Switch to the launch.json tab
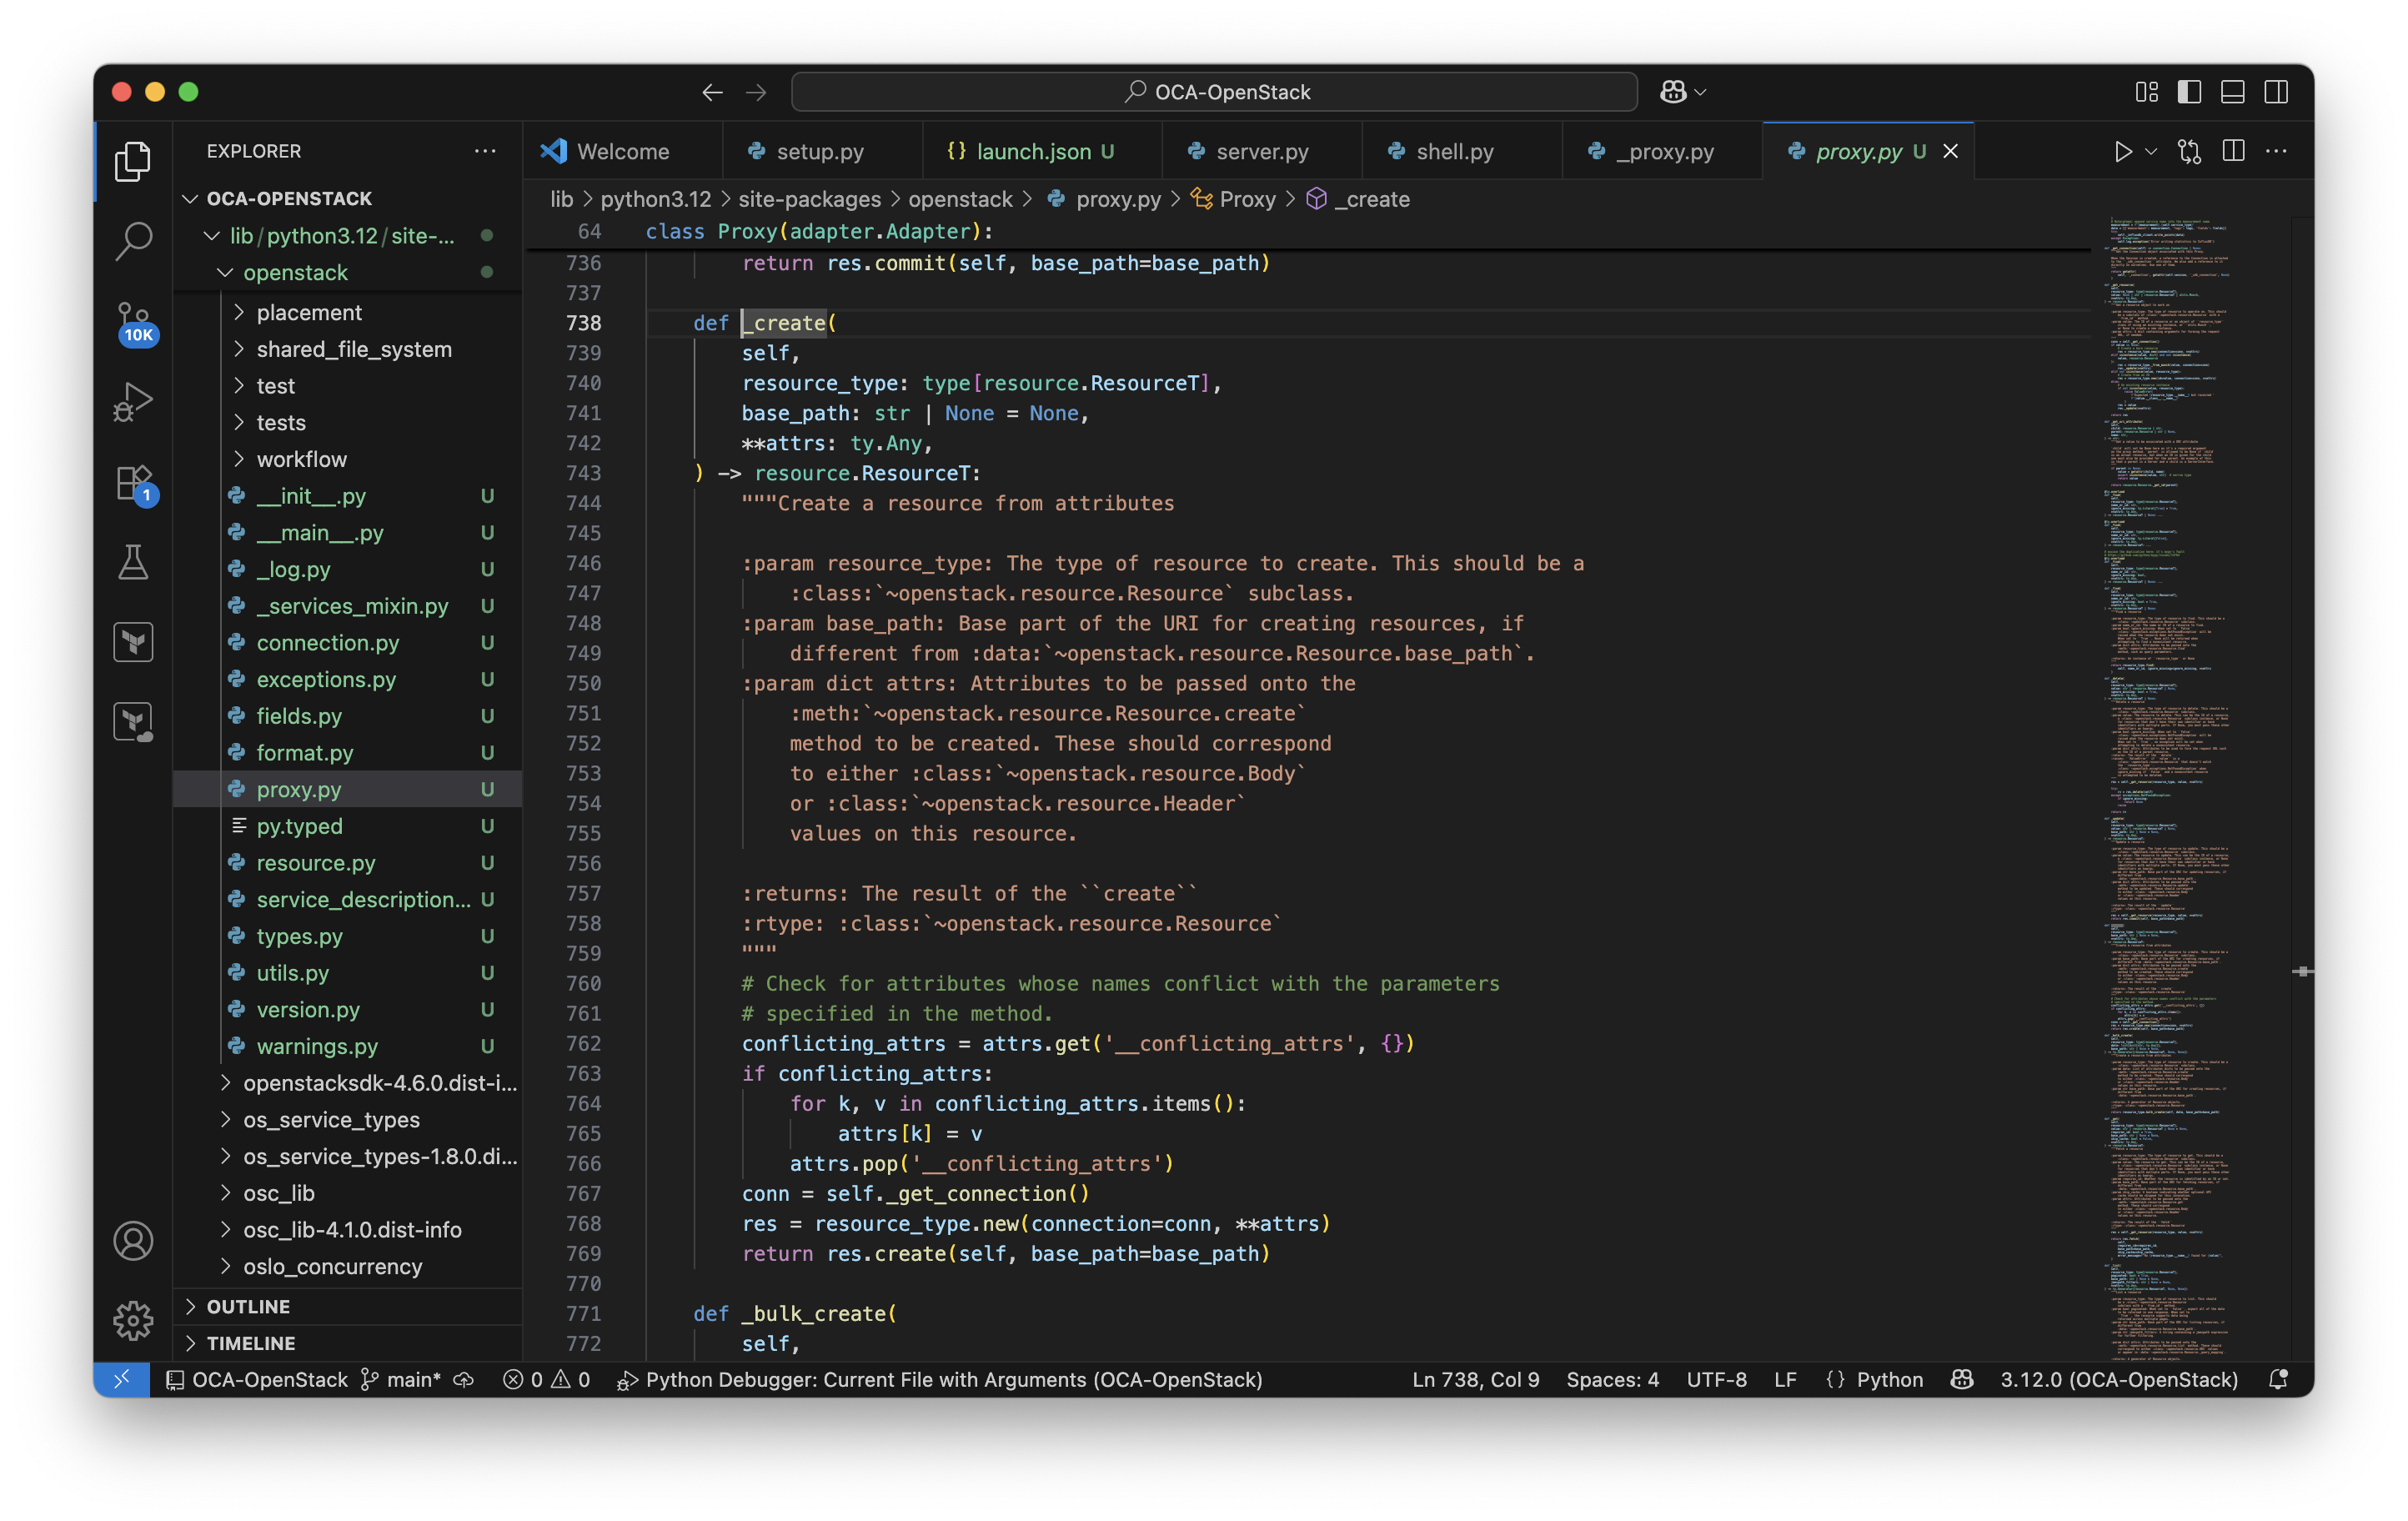Image resolution: width=2408 pixels, height=1521 pixels. pos(1033,151)
